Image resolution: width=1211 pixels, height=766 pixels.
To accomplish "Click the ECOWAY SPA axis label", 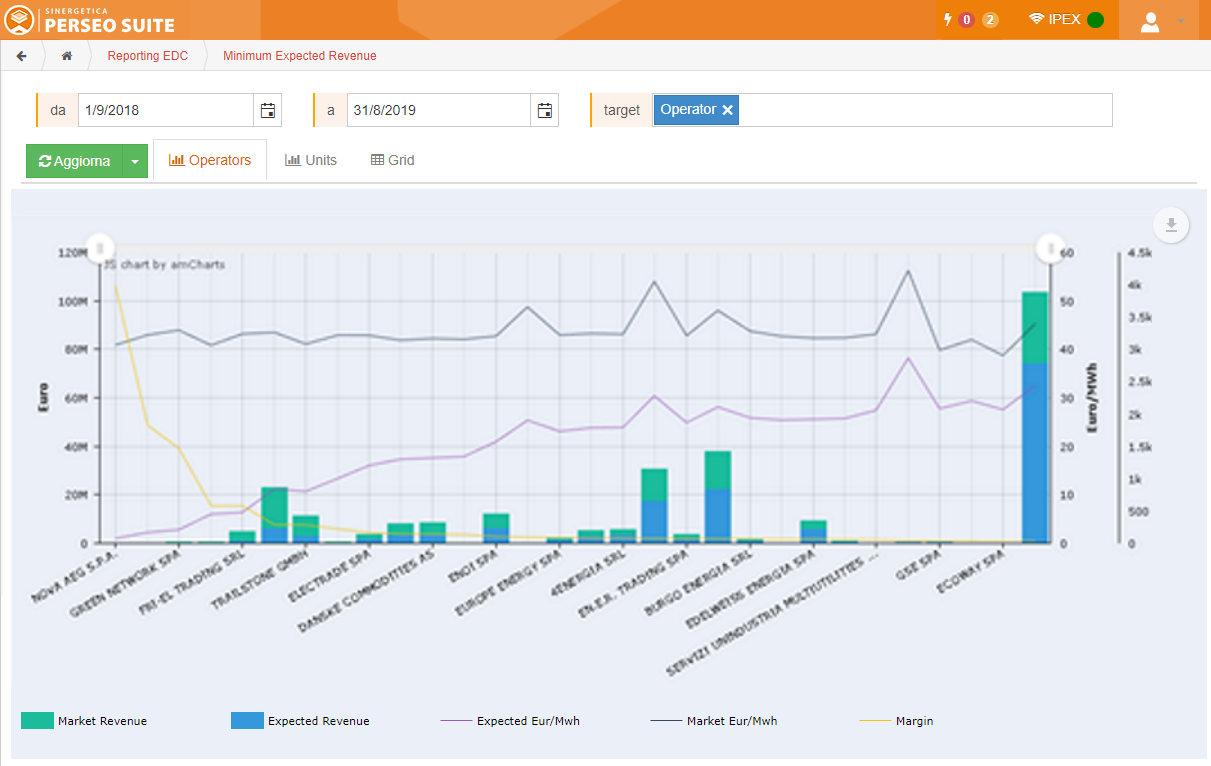I will pos(969,570).
